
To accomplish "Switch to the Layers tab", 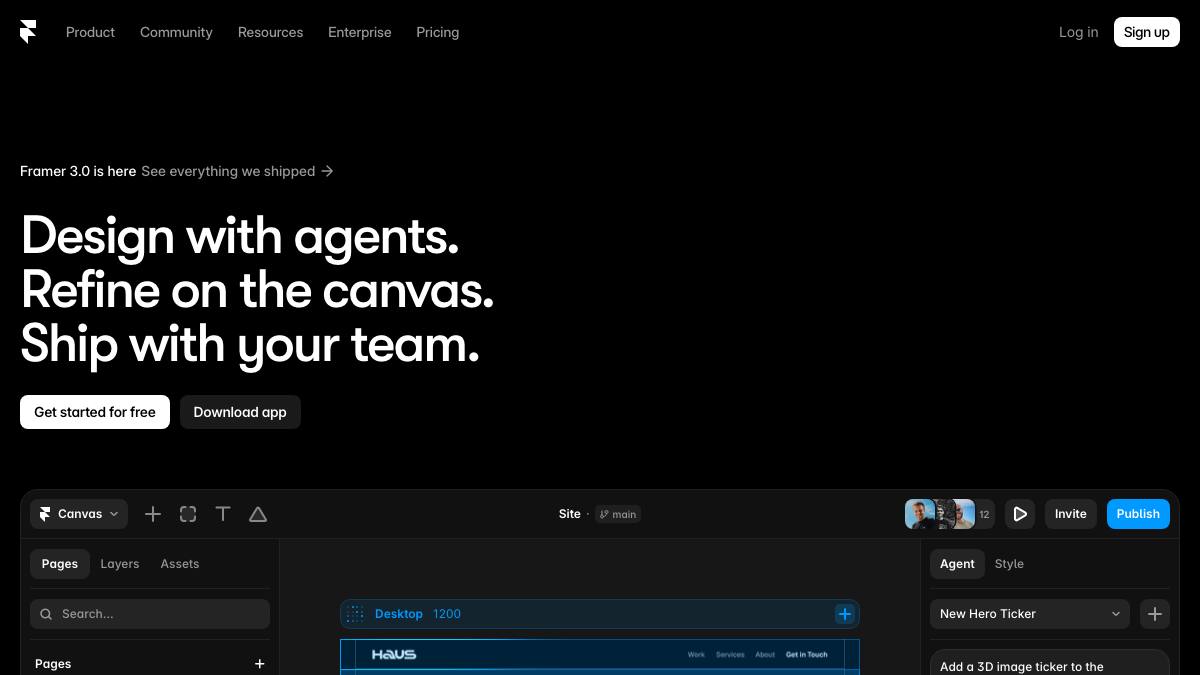I will click(120, 564).
